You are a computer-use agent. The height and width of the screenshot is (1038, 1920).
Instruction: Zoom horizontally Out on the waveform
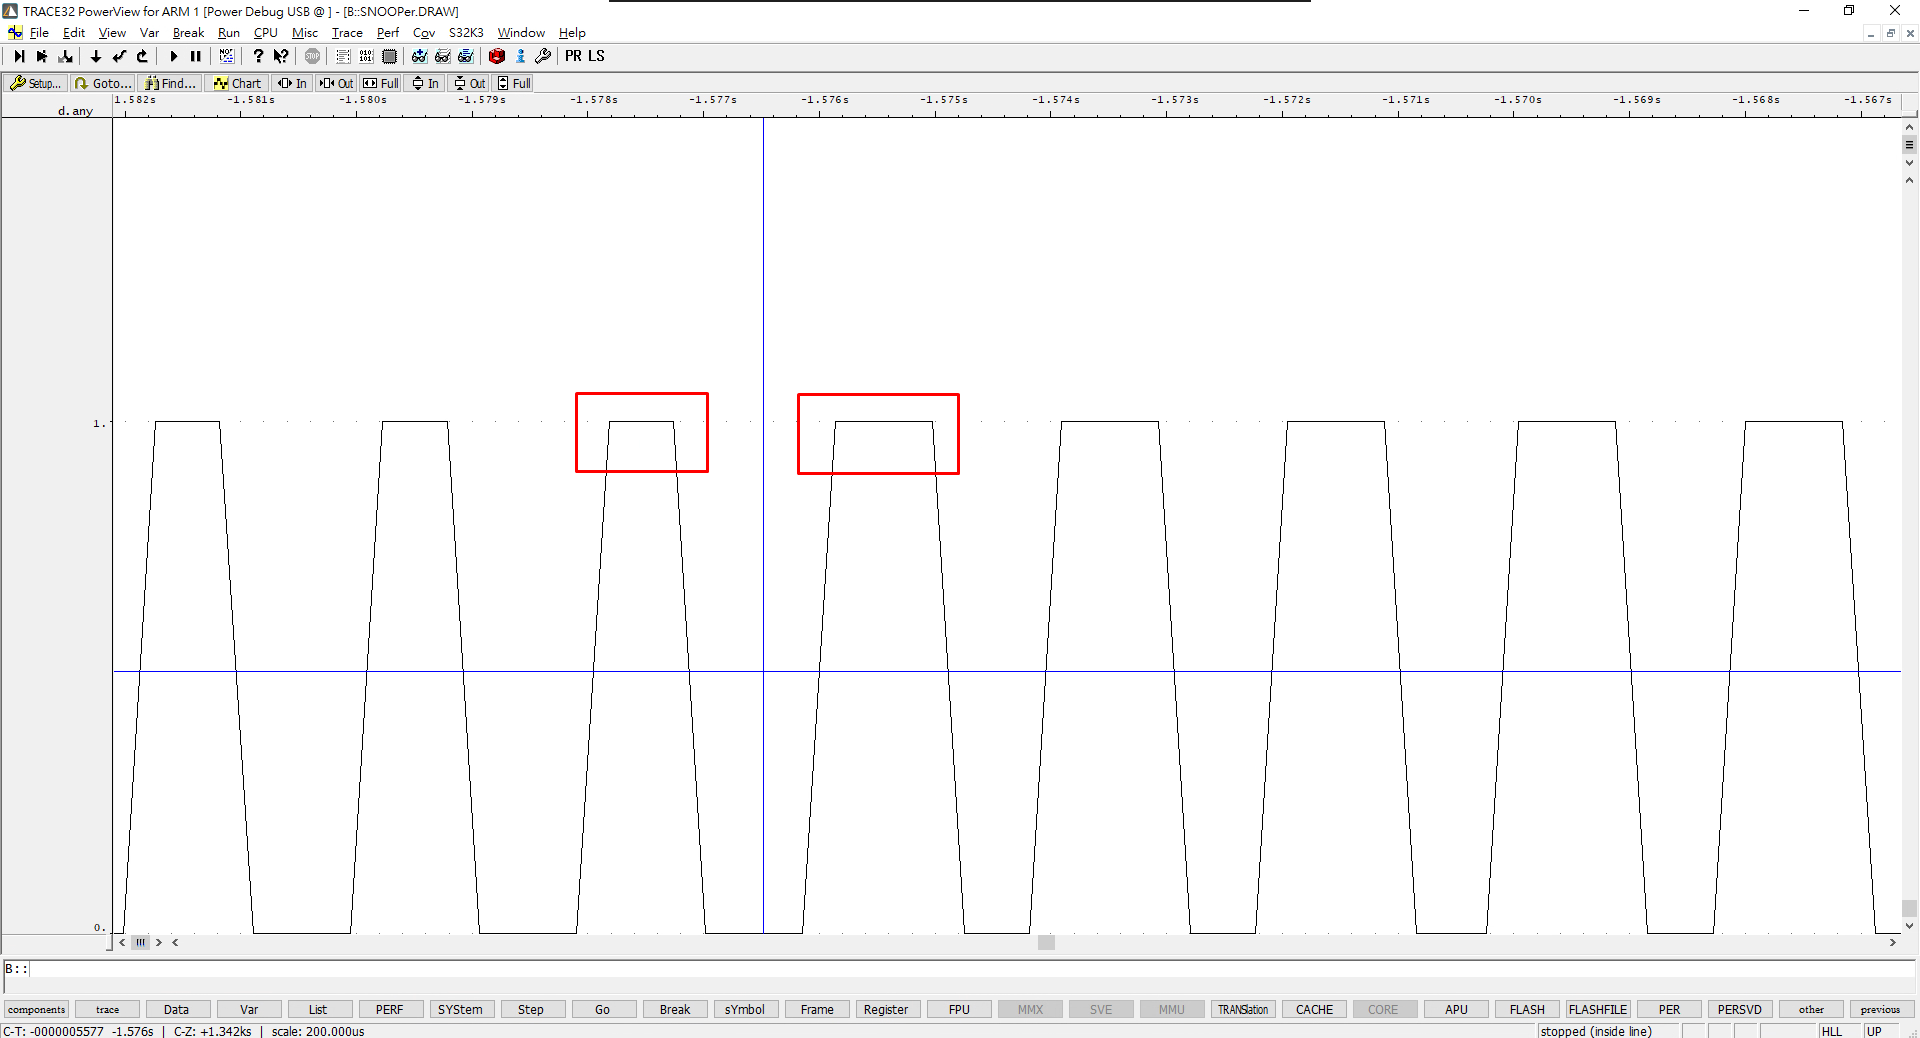tap(336, 83)
